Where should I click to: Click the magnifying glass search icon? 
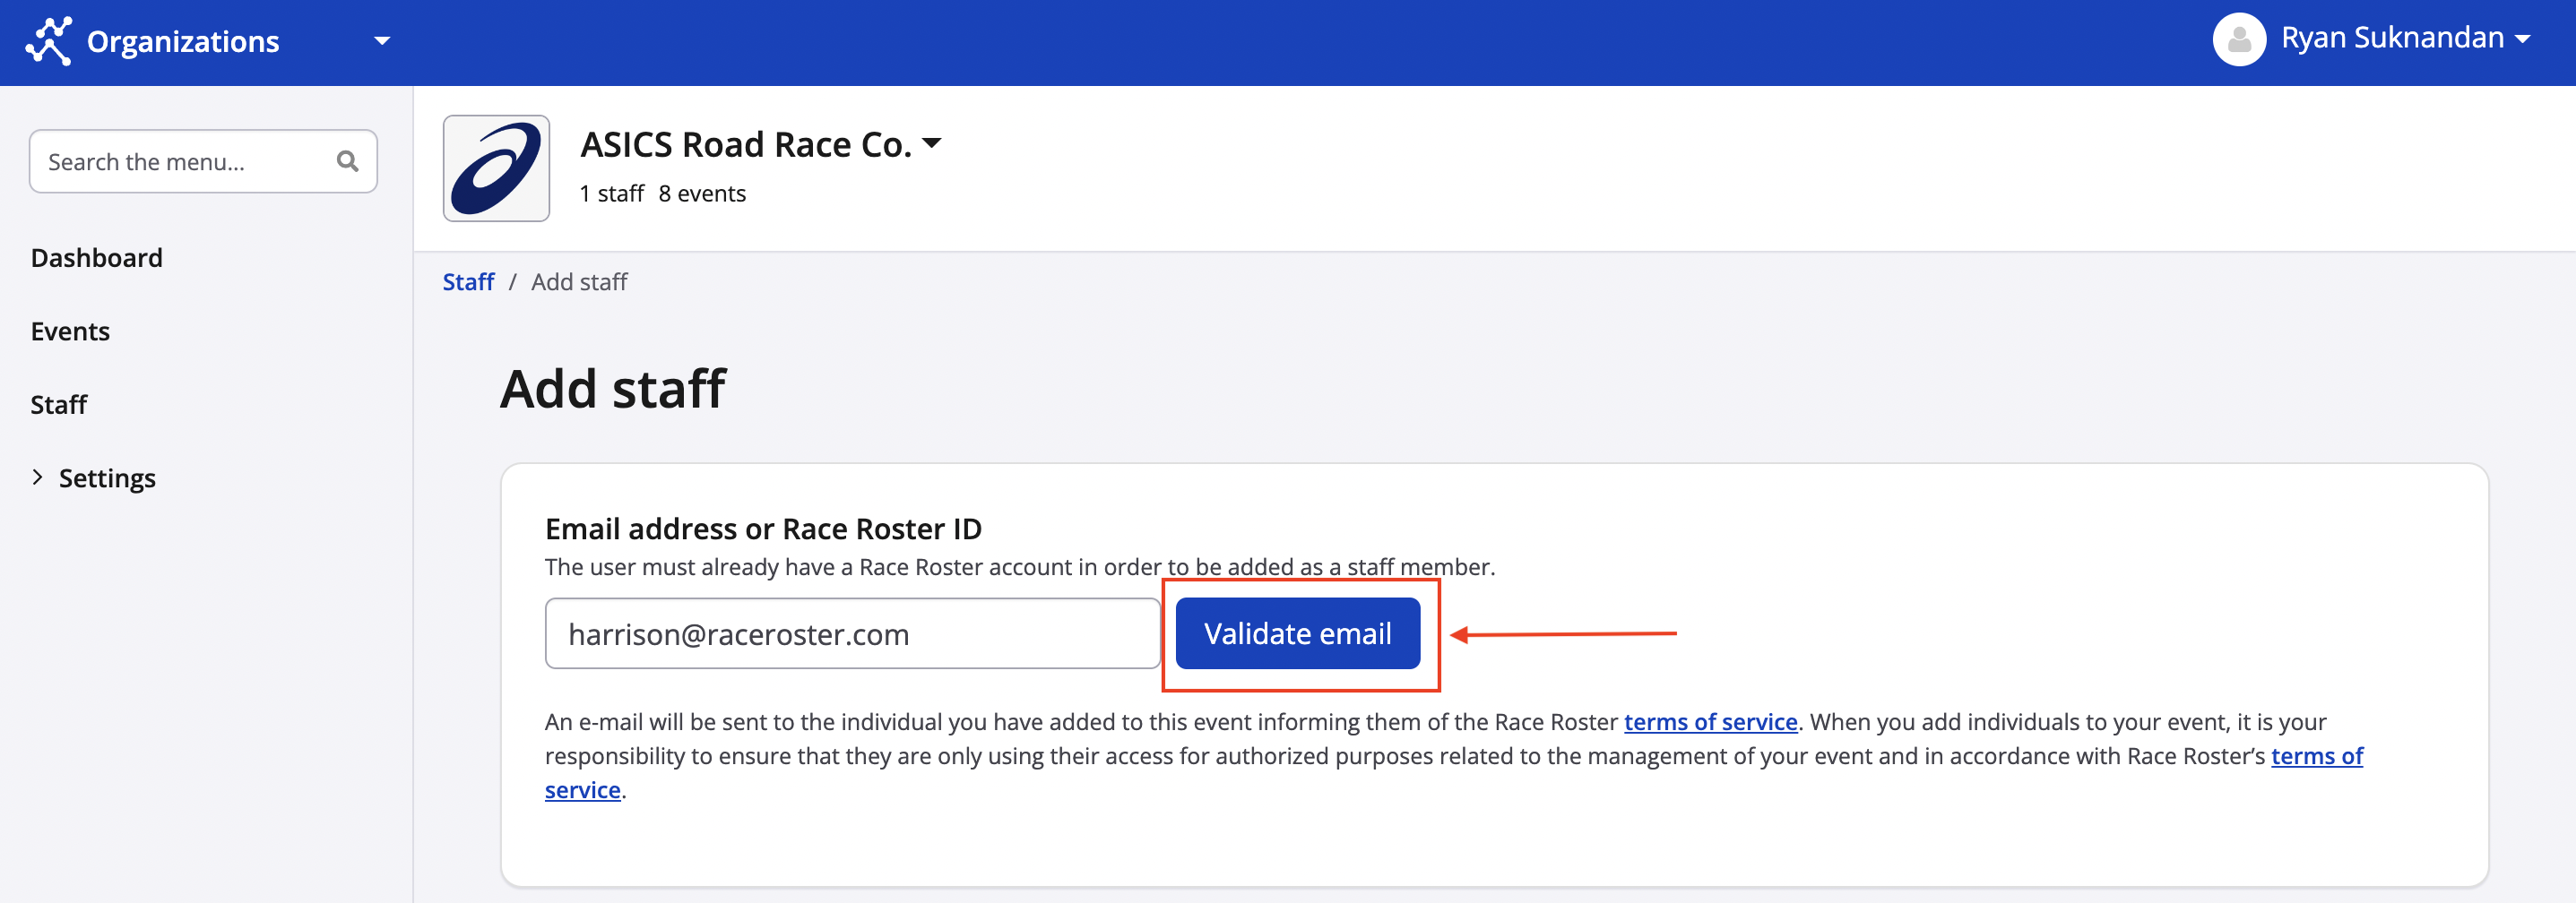347,161
